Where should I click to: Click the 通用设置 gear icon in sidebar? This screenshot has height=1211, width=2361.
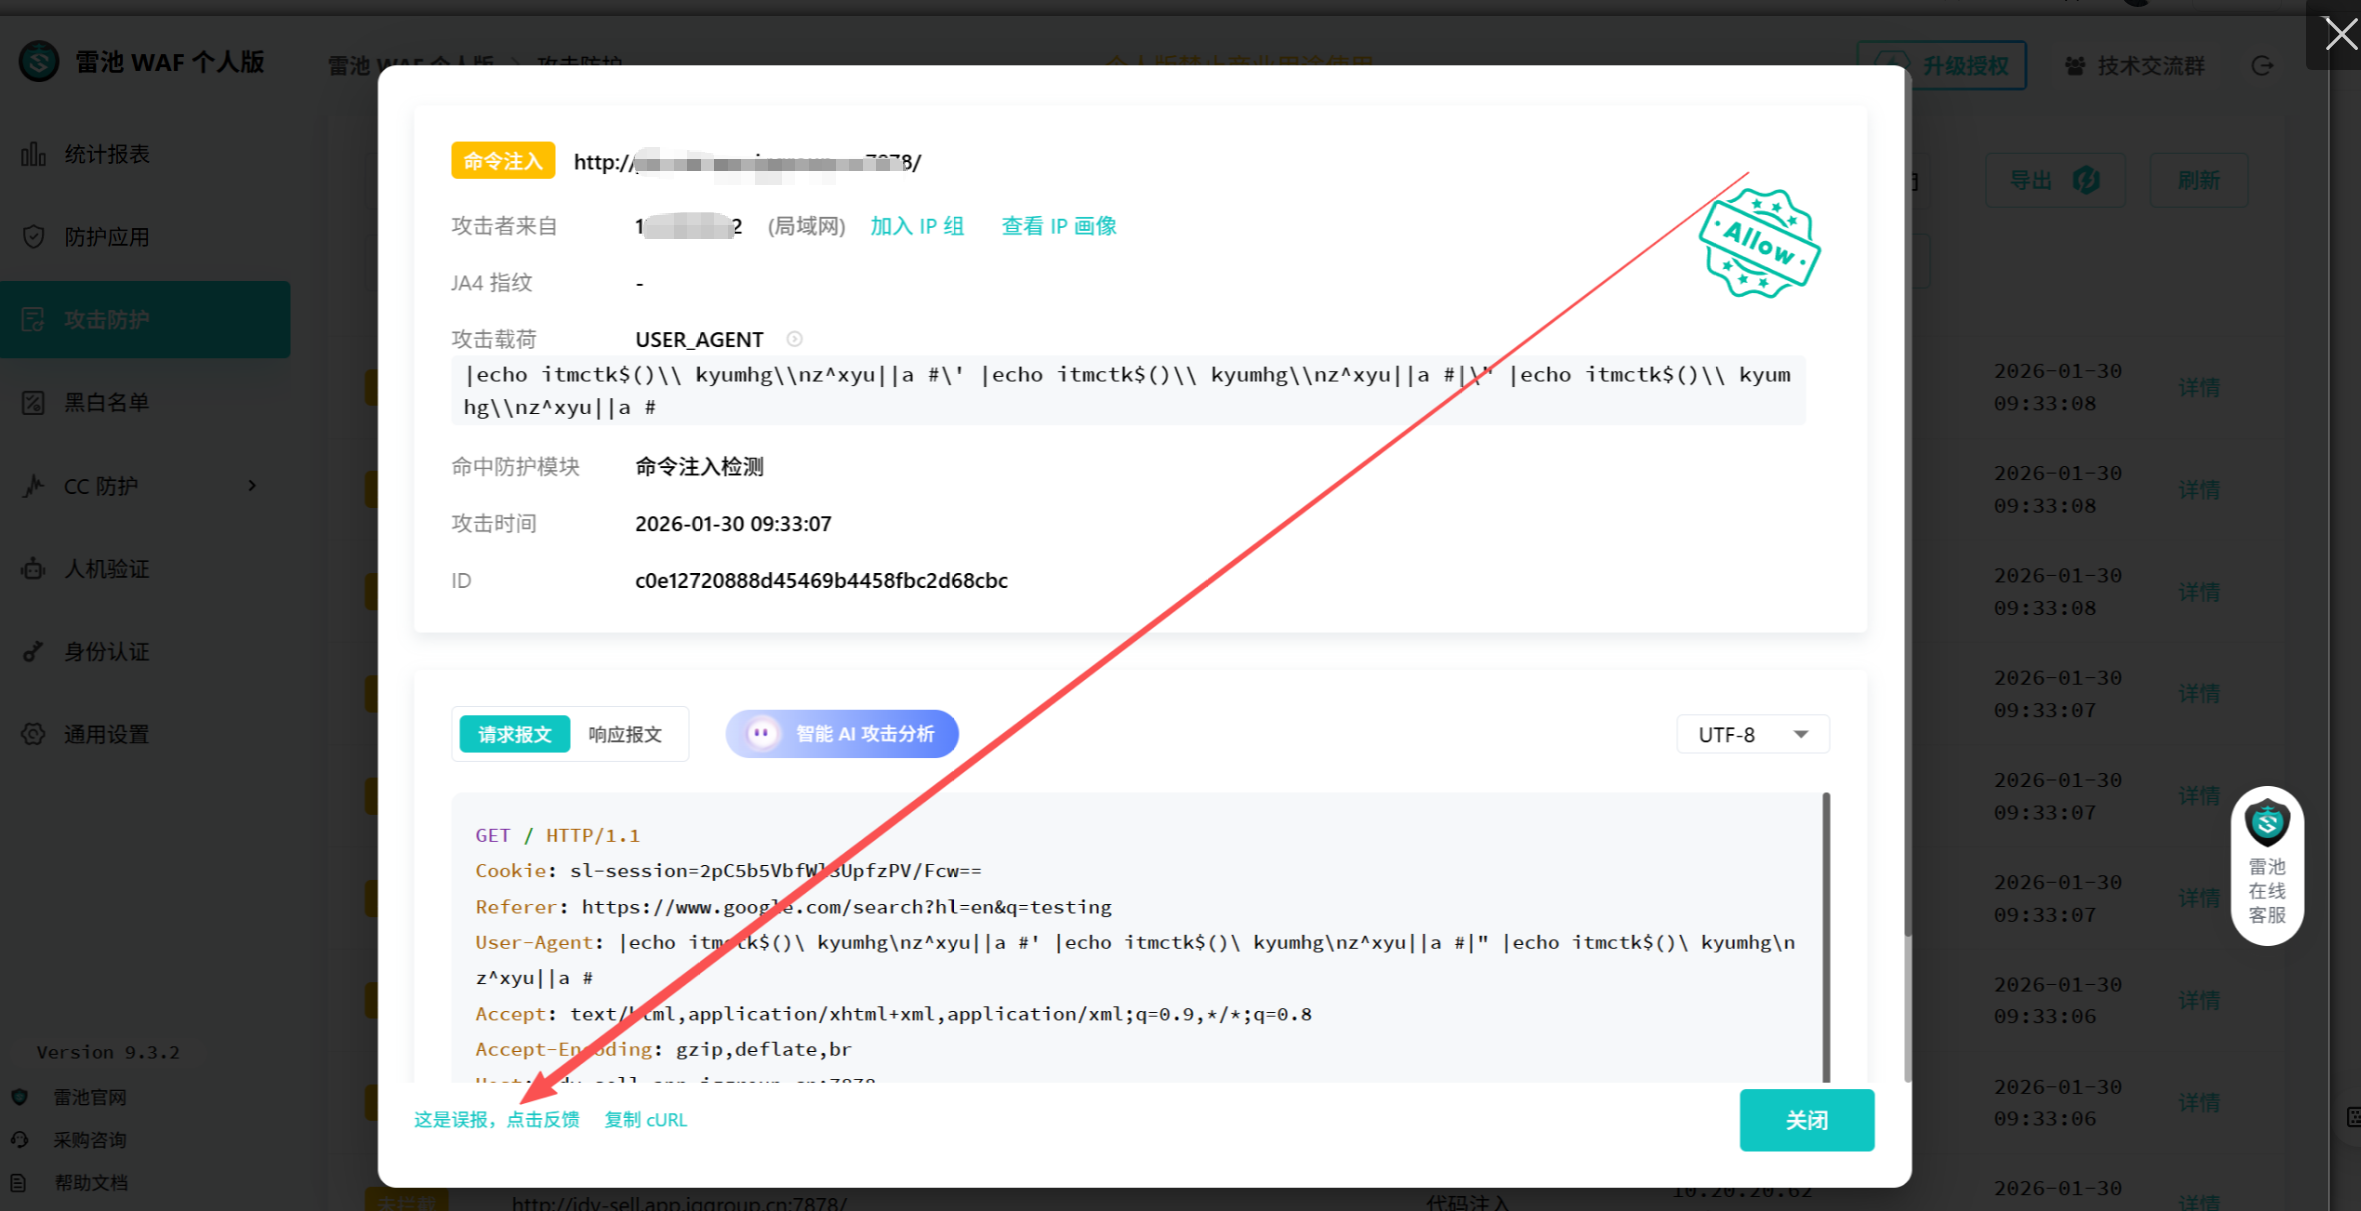(33, 734)
